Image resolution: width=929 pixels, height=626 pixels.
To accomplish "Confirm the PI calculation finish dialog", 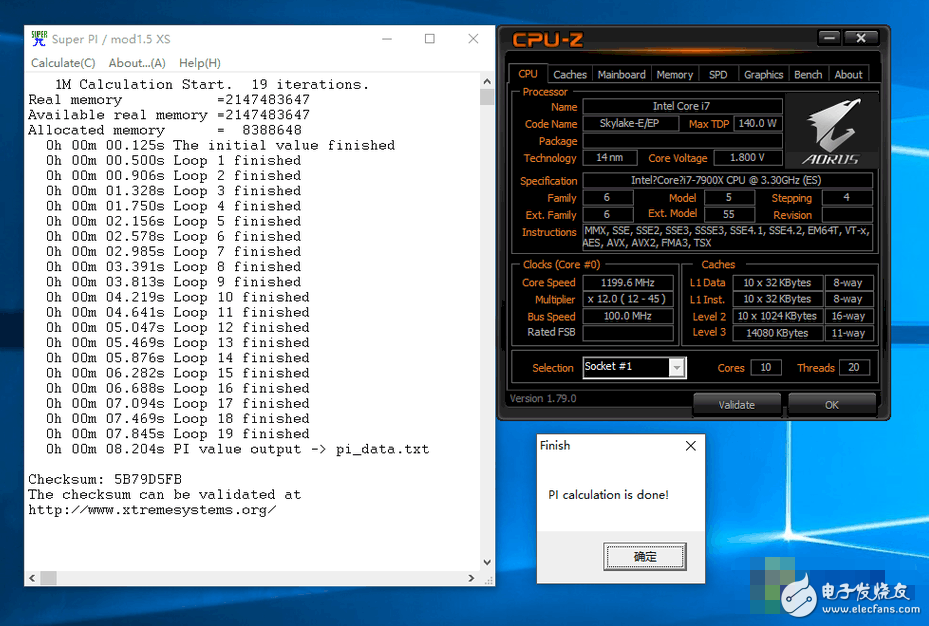I will coord(644,556).
